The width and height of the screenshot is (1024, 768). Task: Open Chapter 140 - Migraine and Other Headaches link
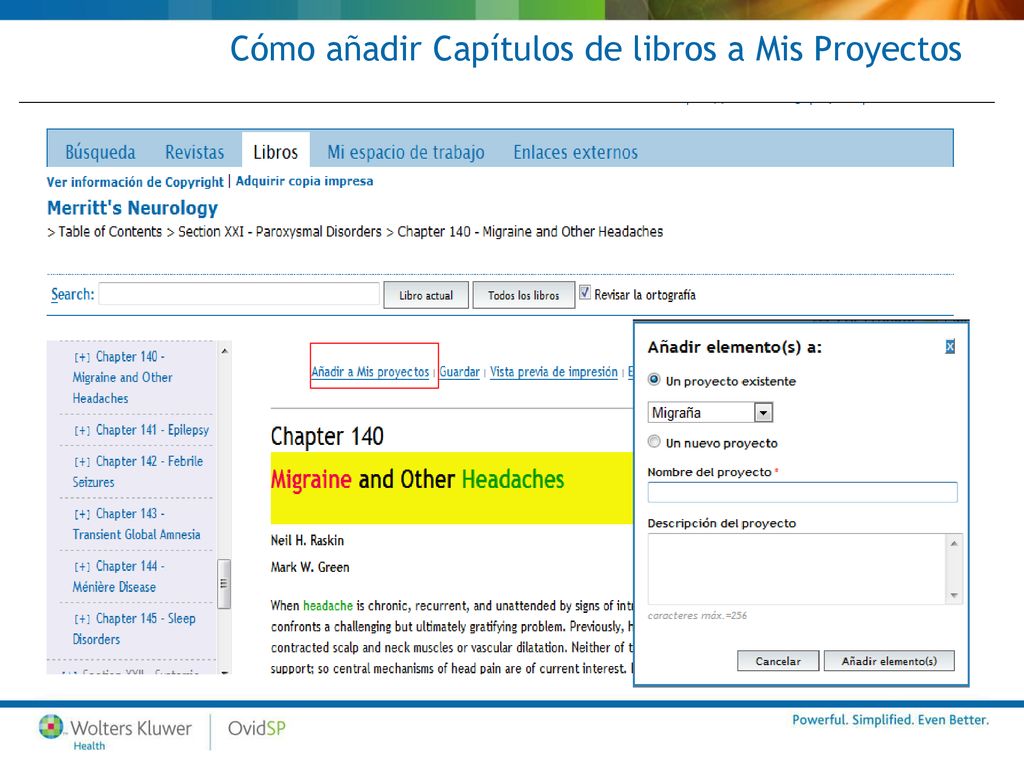point(122,377)
